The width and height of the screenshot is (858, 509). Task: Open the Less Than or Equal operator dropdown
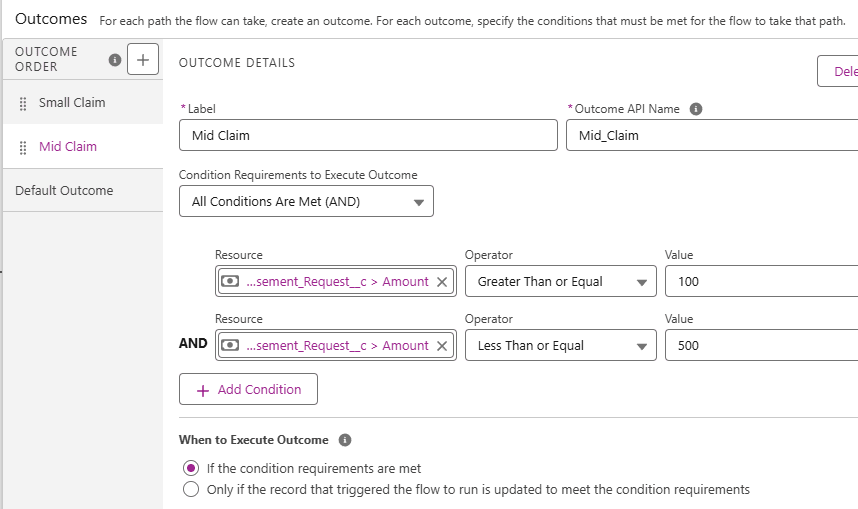[x=560, y=346]
